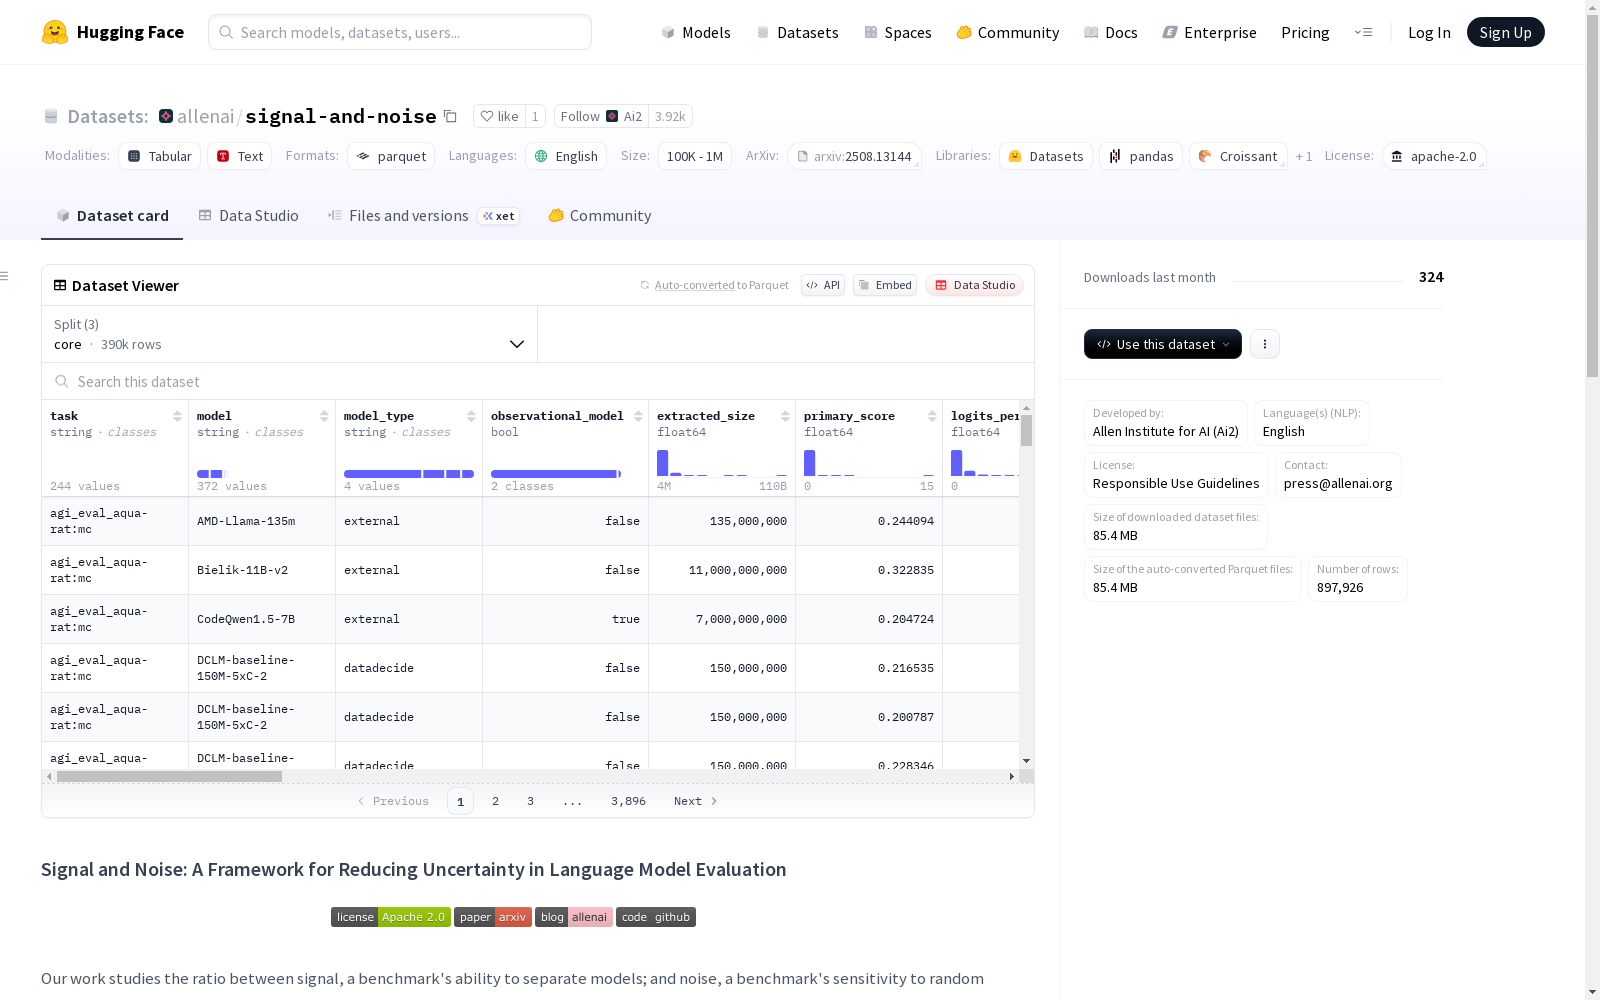Click the allenai avatar icon beside the dataset name

click(166, 116)
